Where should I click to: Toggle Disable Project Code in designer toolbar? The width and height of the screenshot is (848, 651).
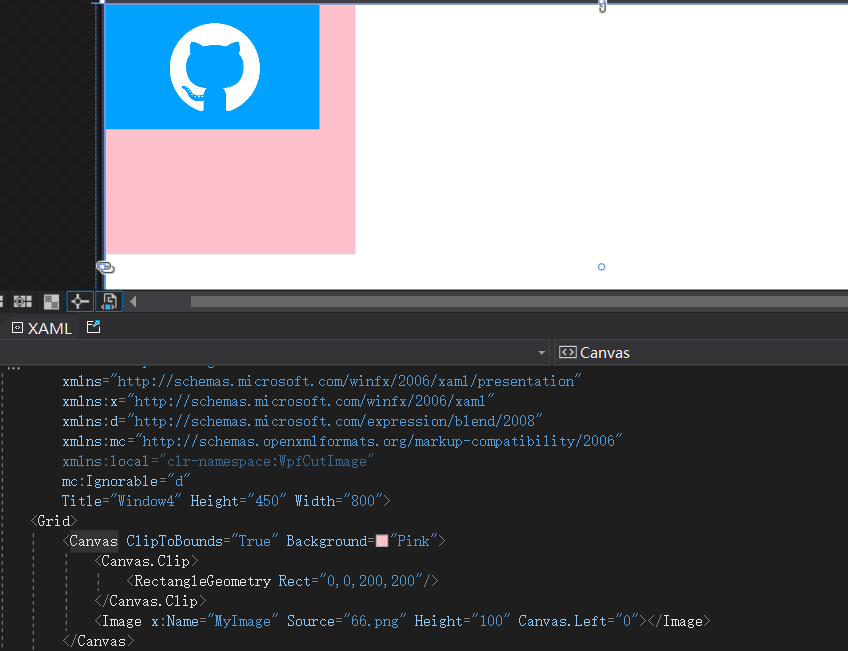[x=108, y=301]
